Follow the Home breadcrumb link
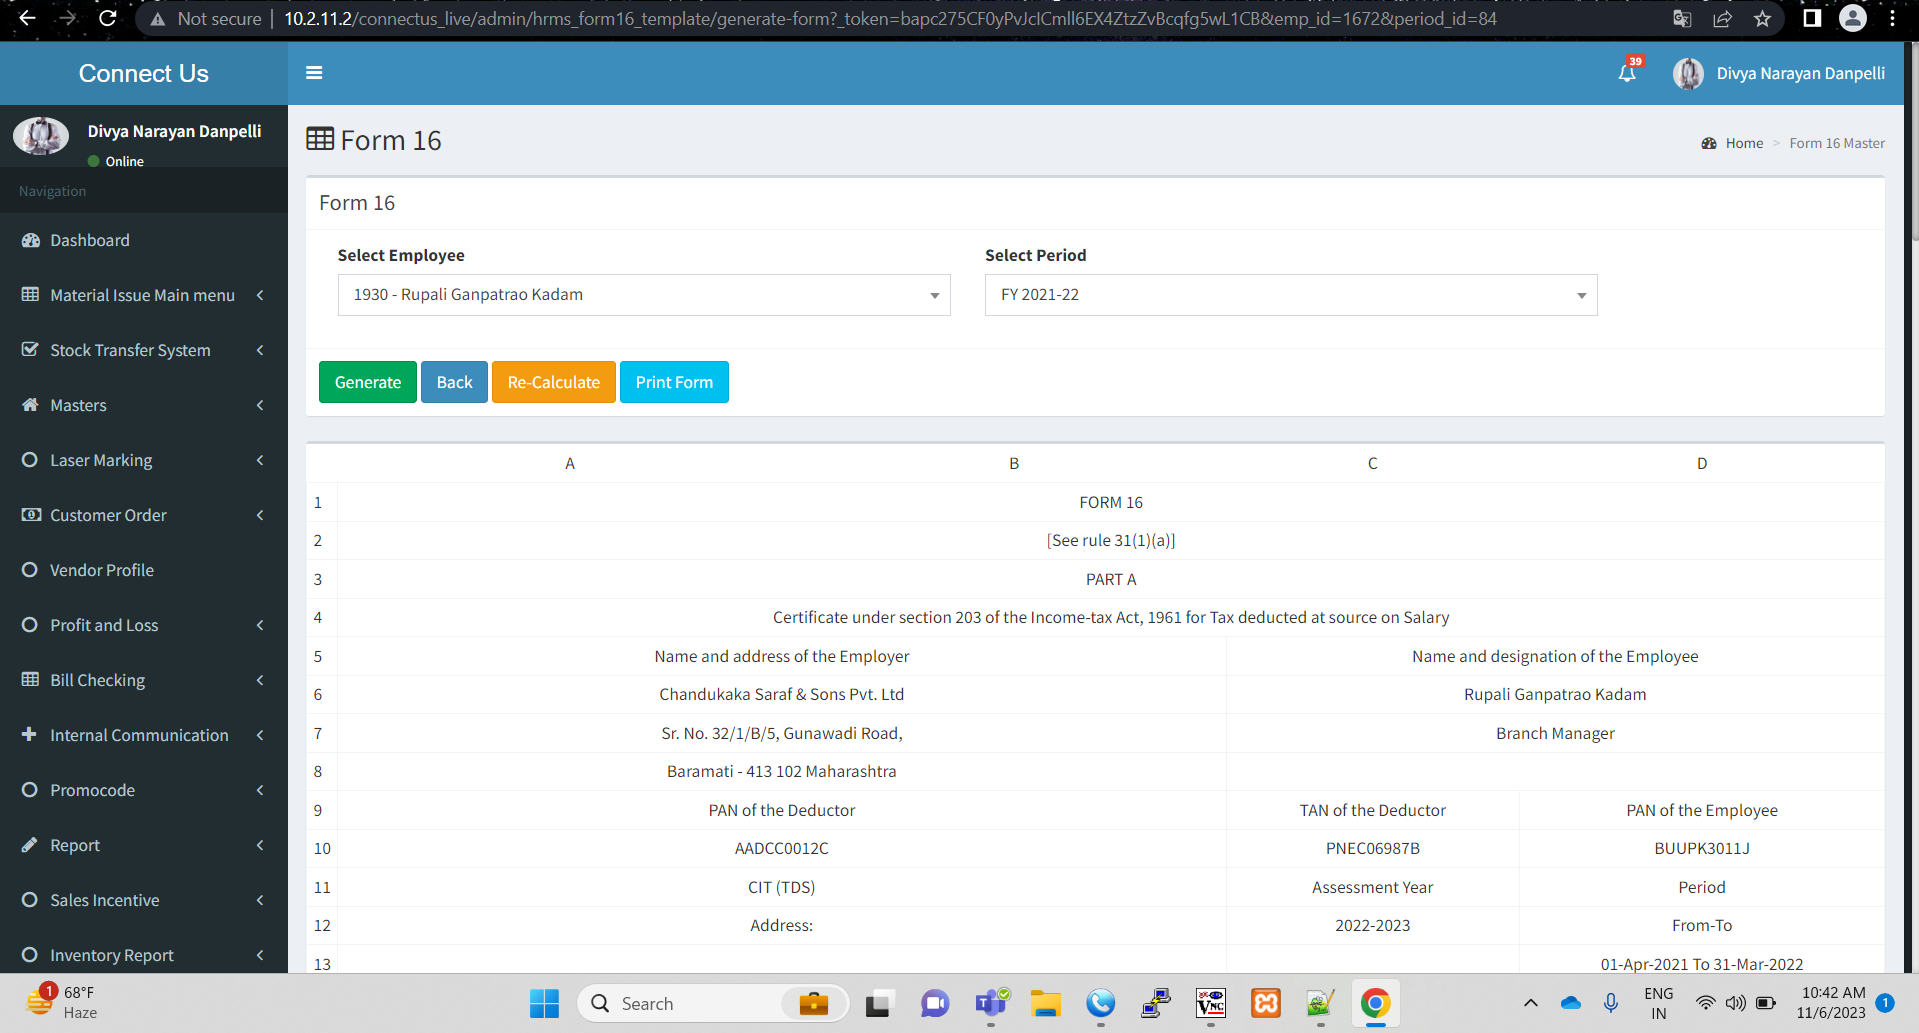This screenshot has width=1919, height=1033. 1744,143
